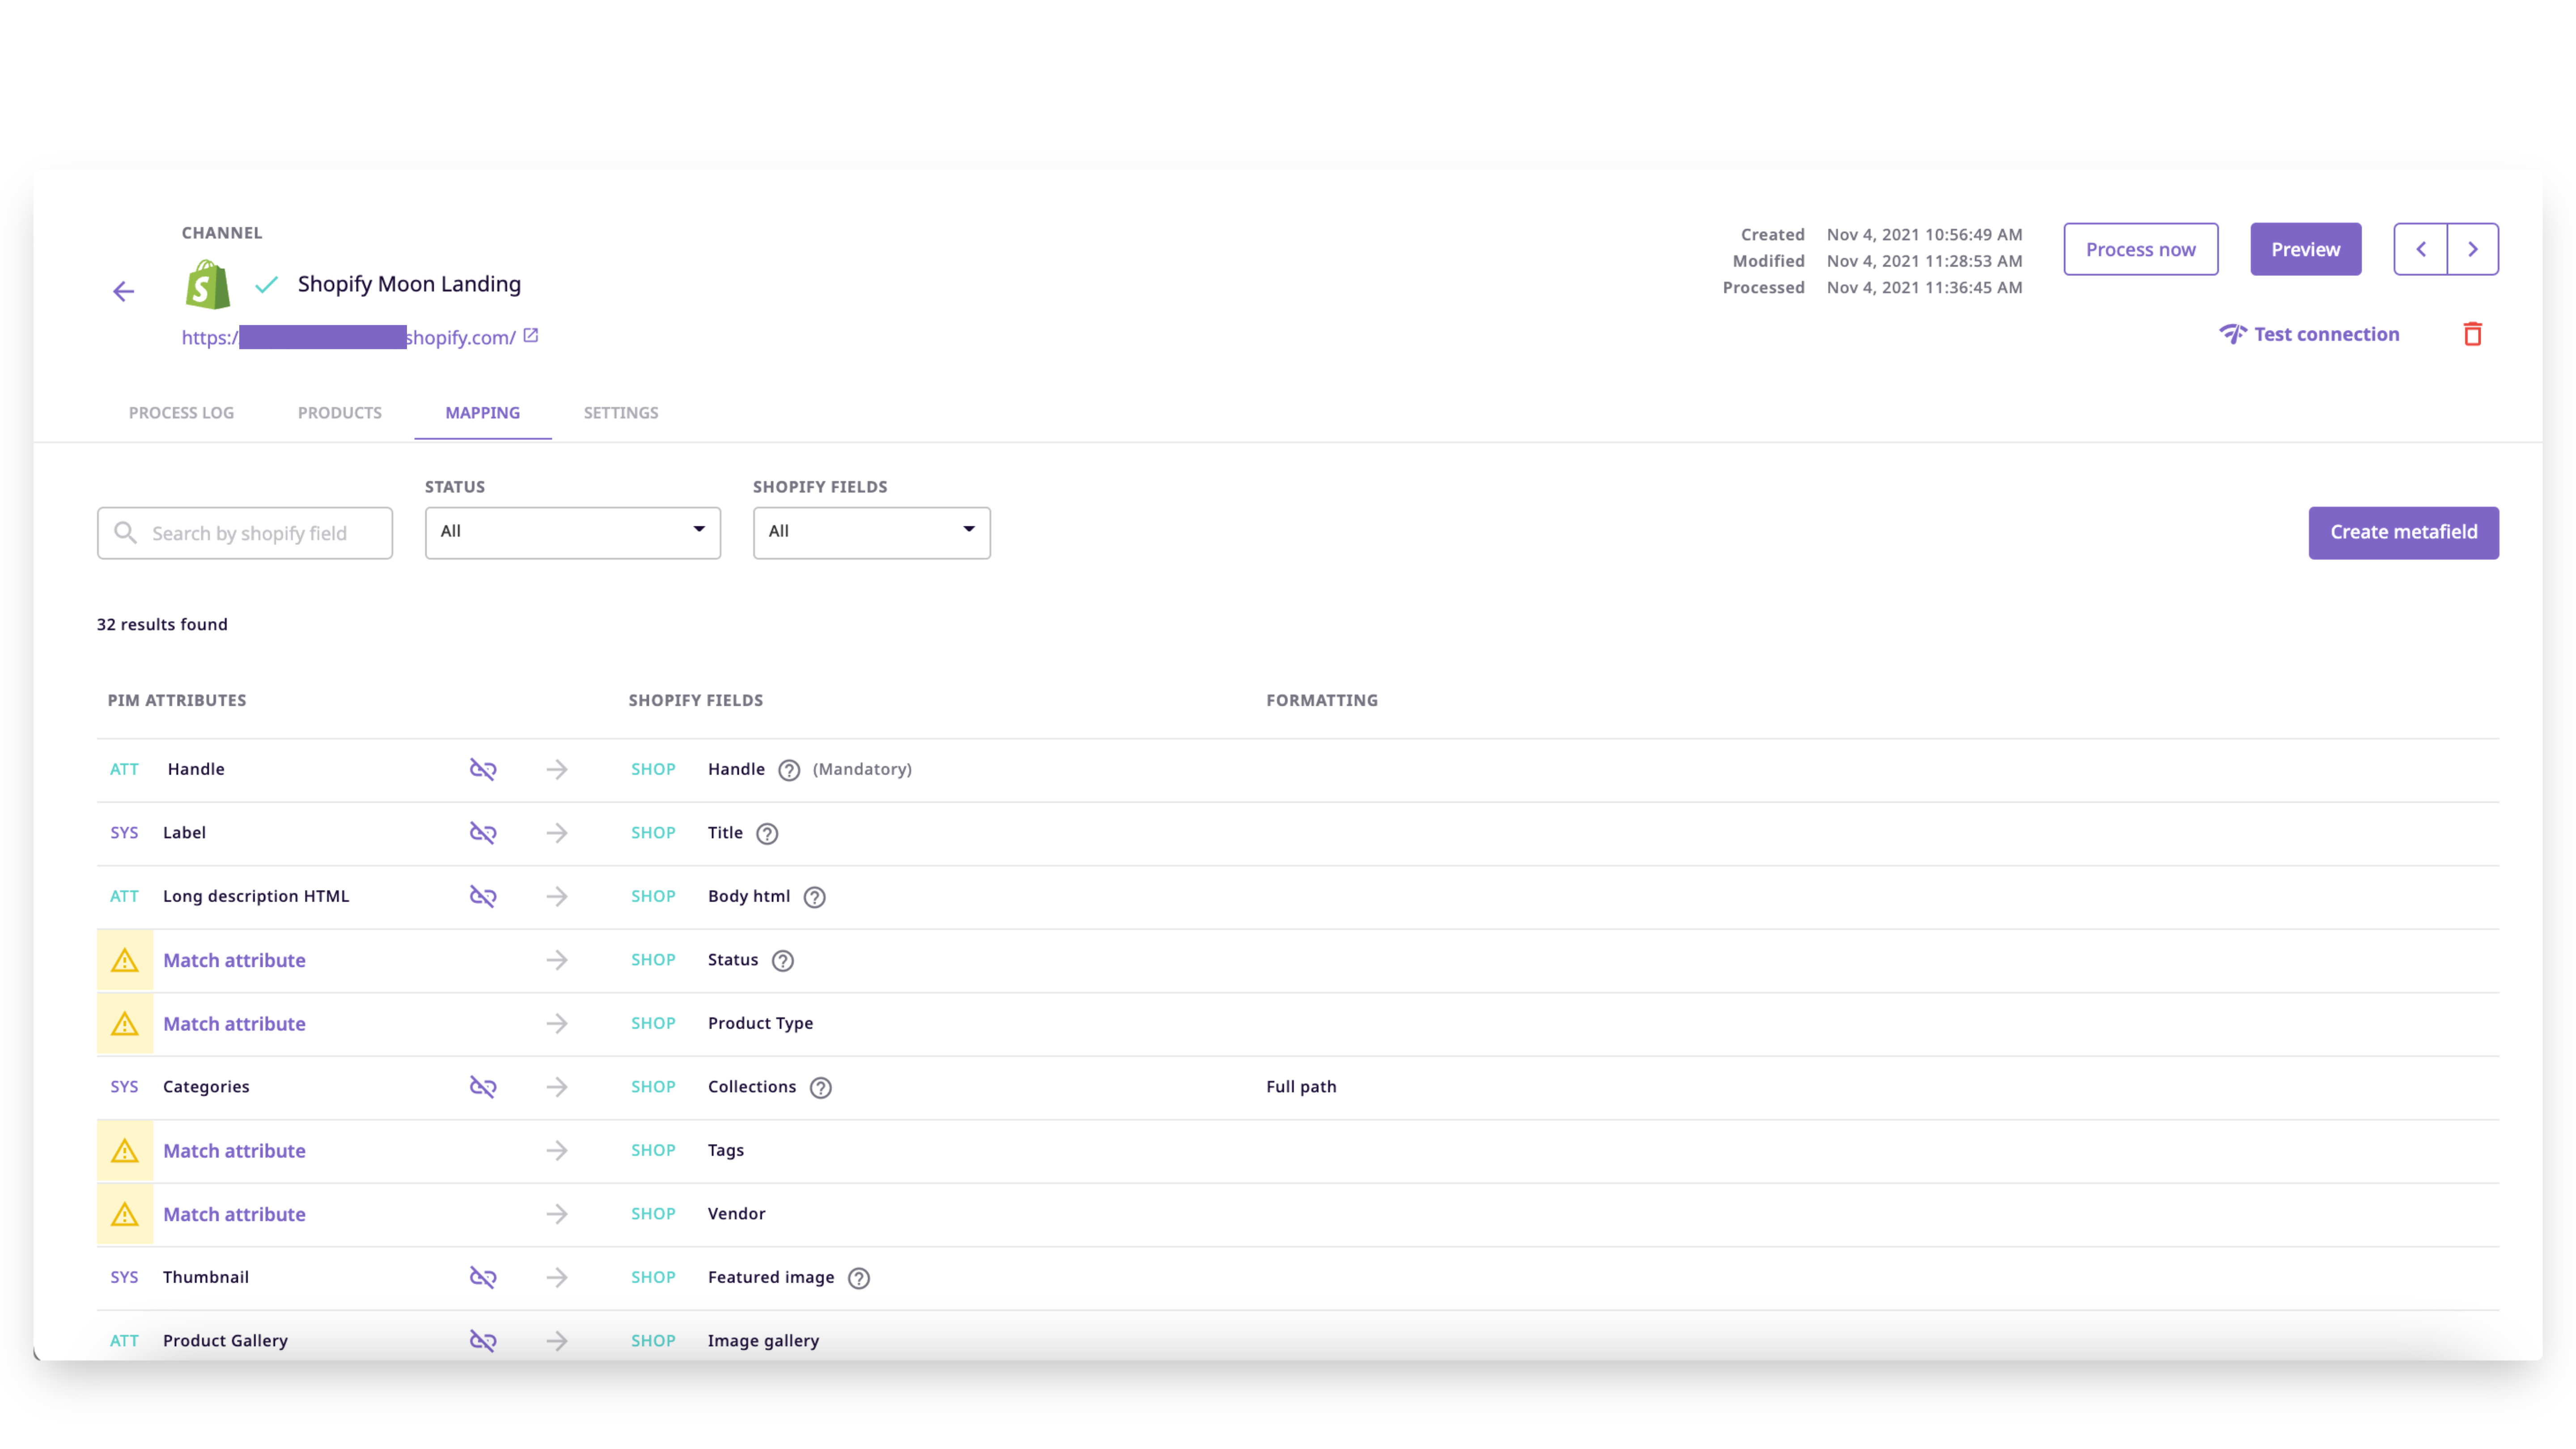Go to the next channel with the right chevron

click(x=2473, y=249)
